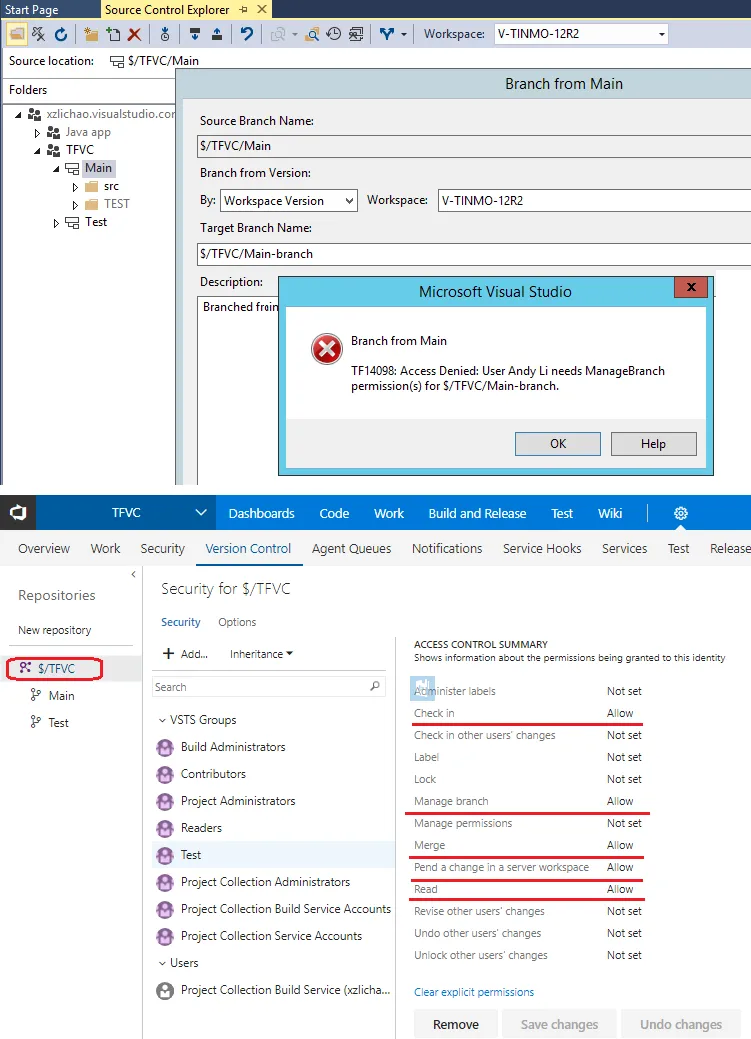
Task: Click the find in source control icon
Action: 312,34
